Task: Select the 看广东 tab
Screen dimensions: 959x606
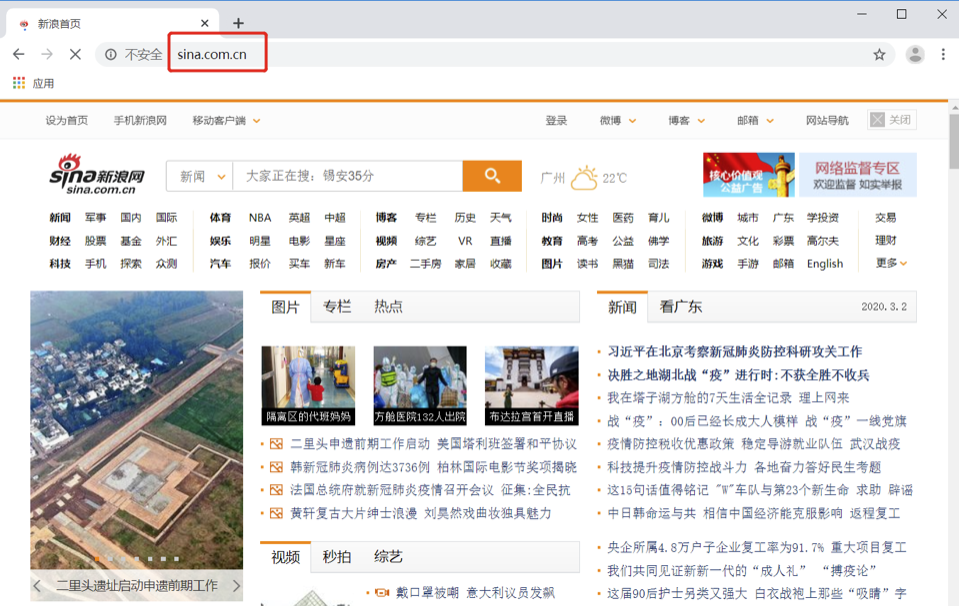Action: (x=681, y=307)
